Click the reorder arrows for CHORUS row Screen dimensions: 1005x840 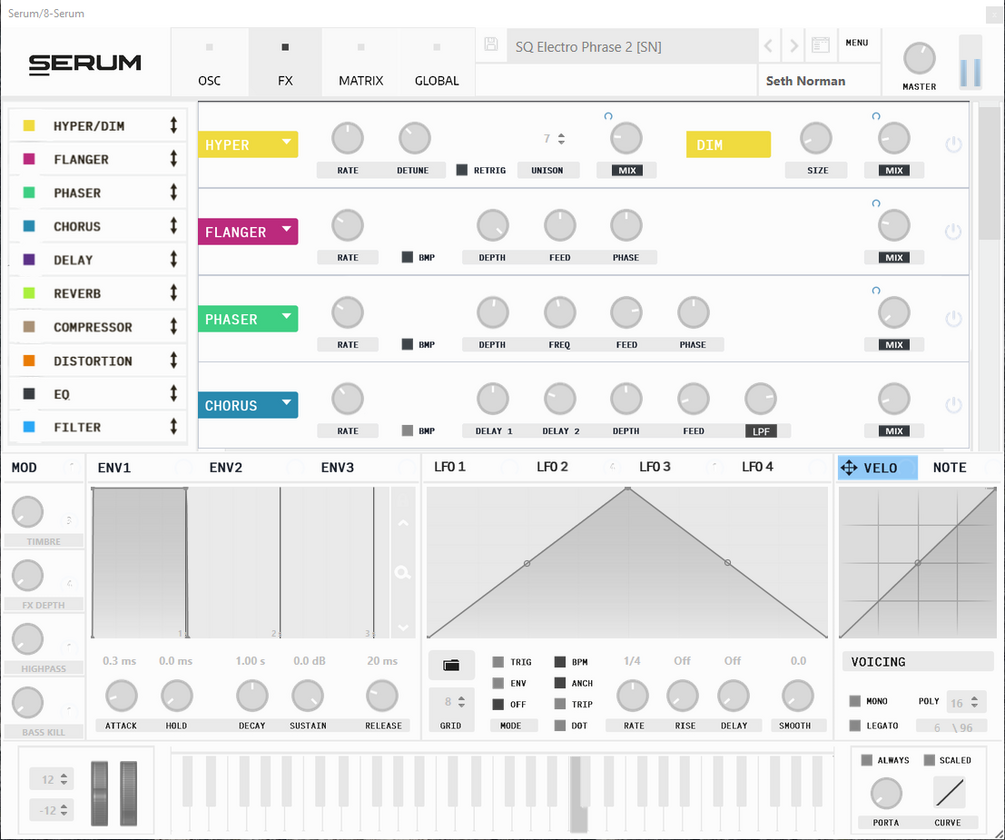173,226
